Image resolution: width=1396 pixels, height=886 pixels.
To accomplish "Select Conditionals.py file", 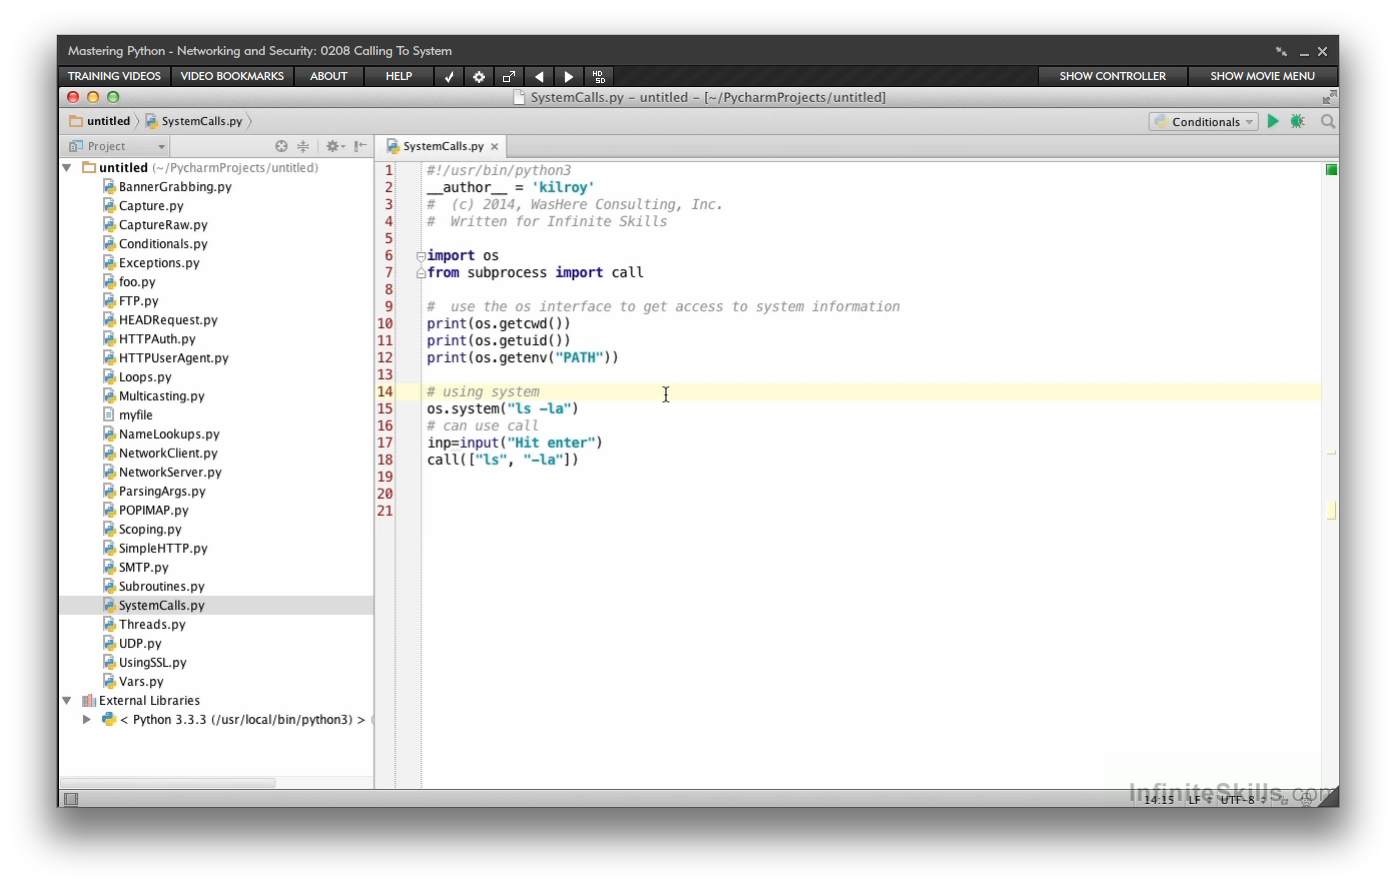I will (x=163, y=244).
